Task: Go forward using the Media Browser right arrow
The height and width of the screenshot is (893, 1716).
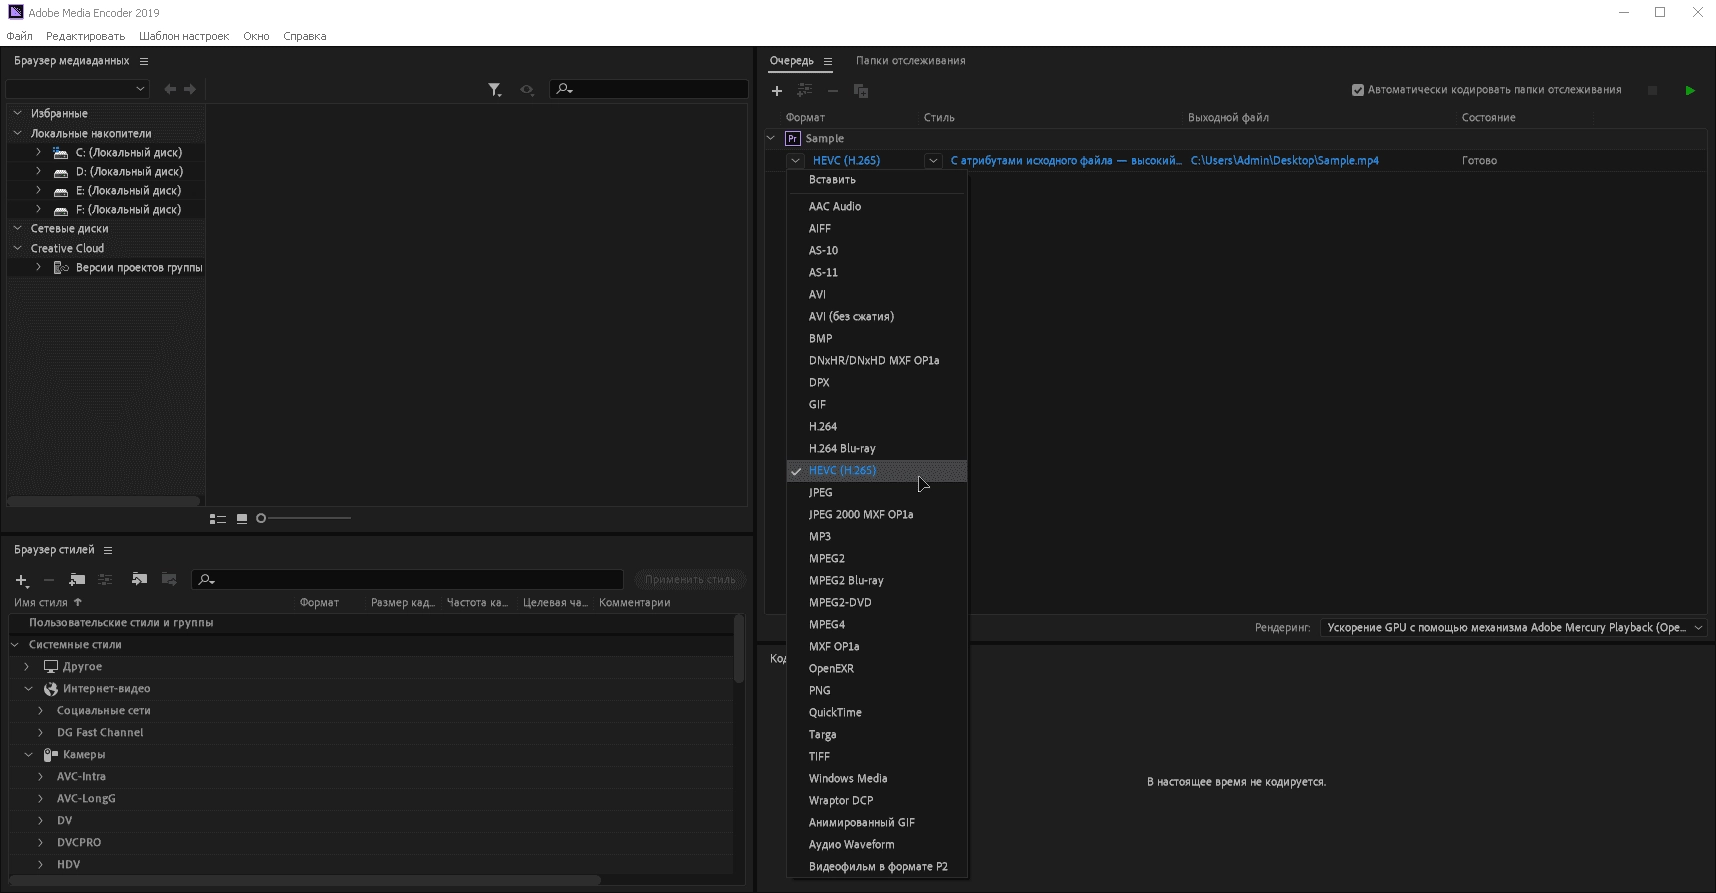Action: click(x=190, y=89)
